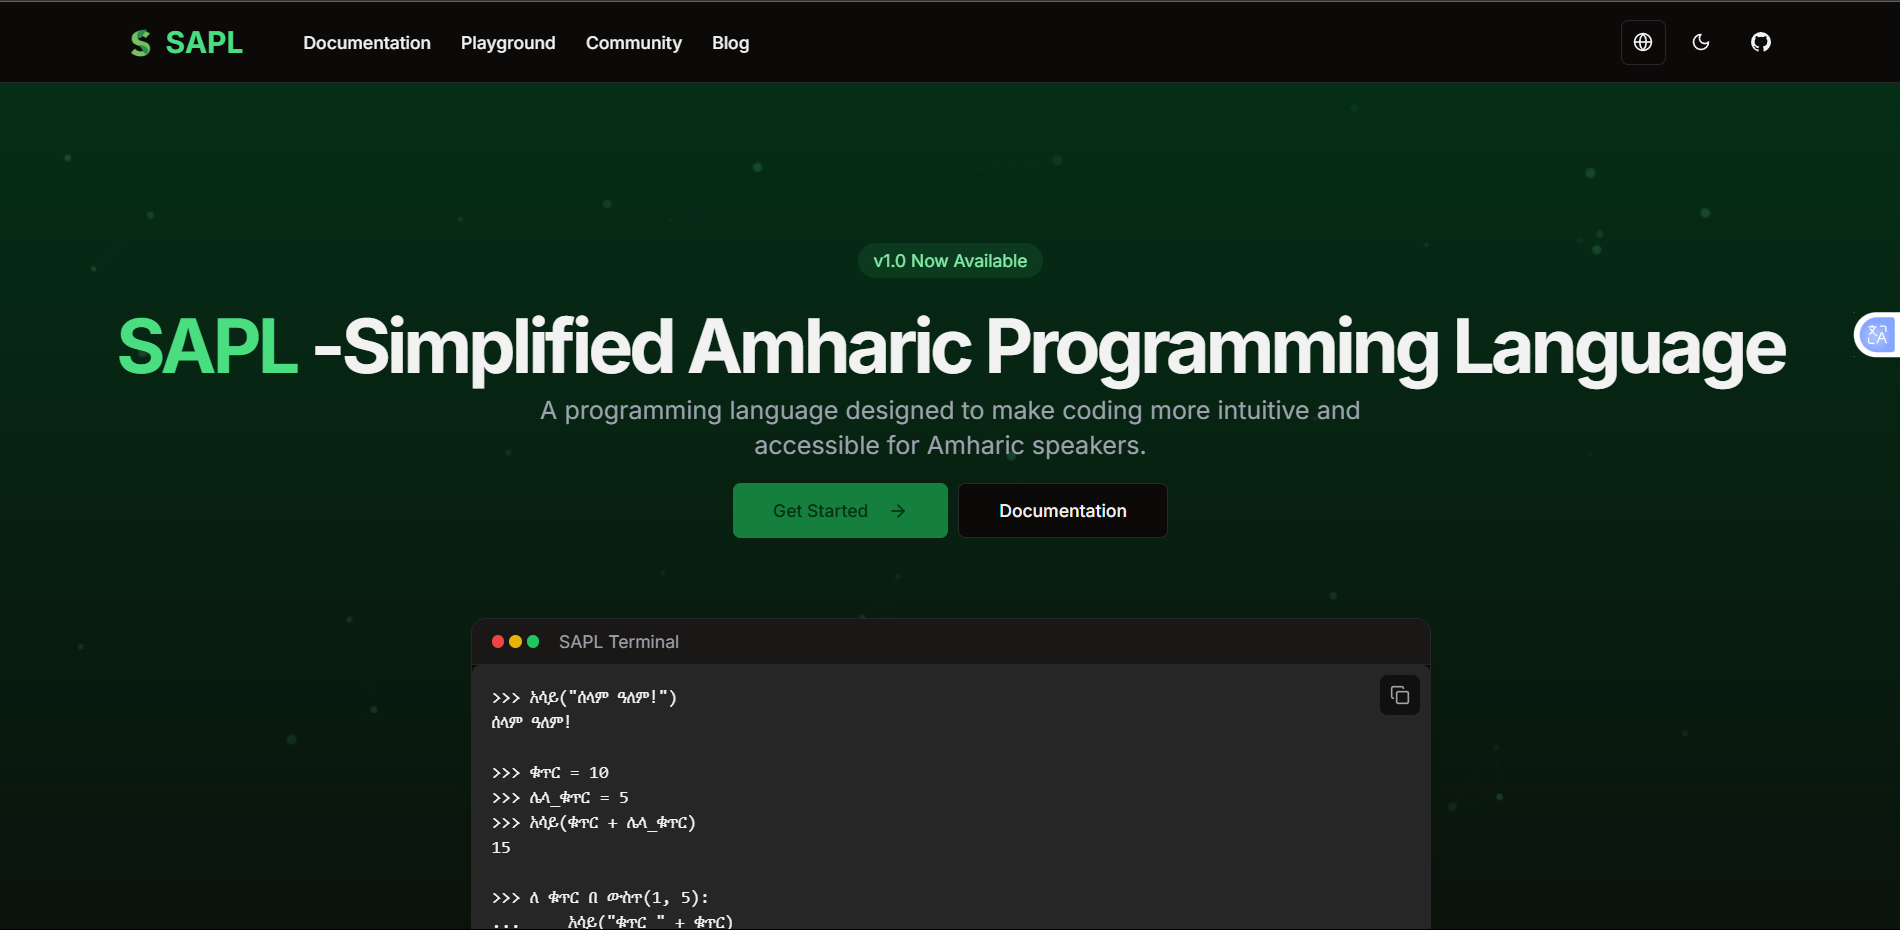Click the yellow traffic-light dot on SAPL Terminal

tap(515, 642)
